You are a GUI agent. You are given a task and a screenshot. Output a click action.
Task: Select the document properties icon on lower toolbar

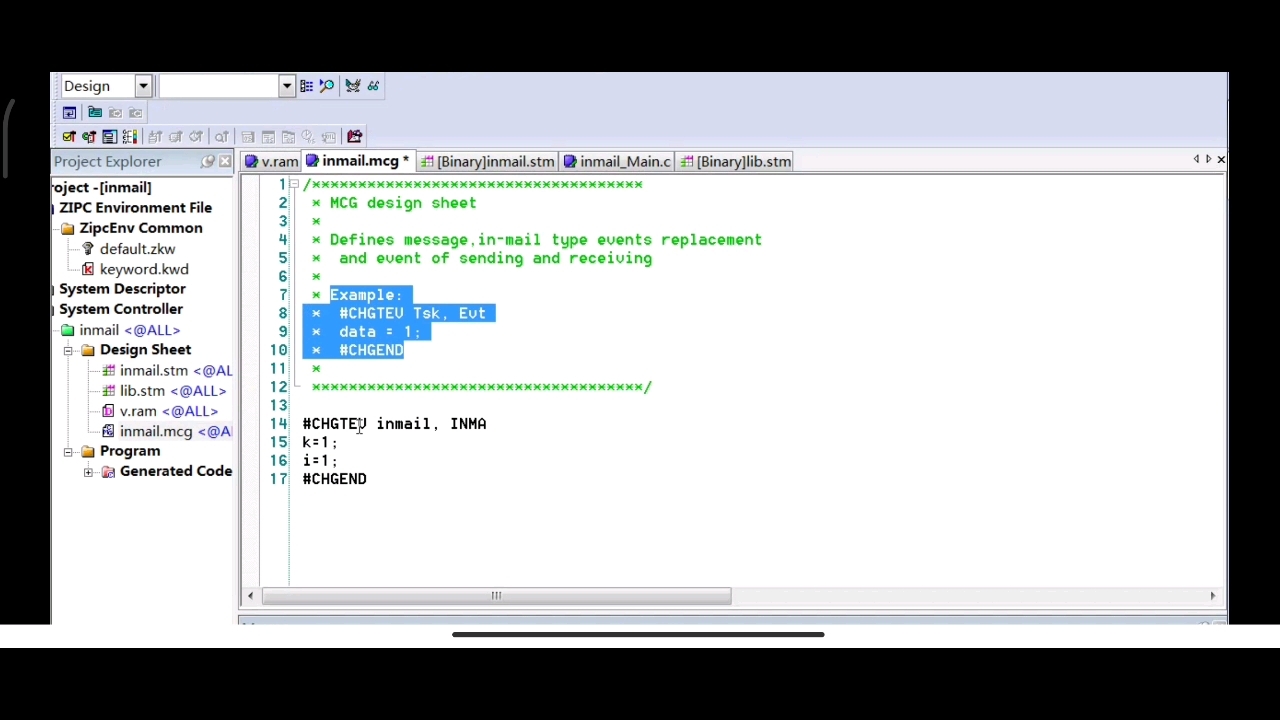[x=110, y=136]
